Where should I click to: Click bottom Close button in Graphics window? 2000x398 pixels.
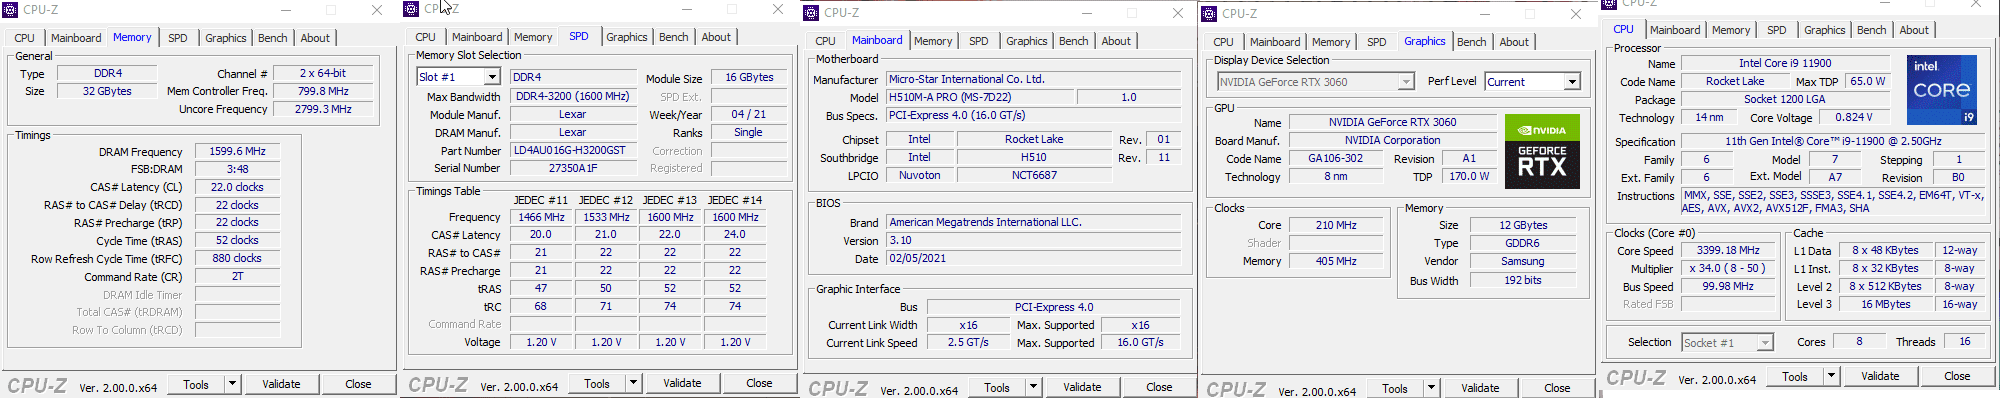1557,388
